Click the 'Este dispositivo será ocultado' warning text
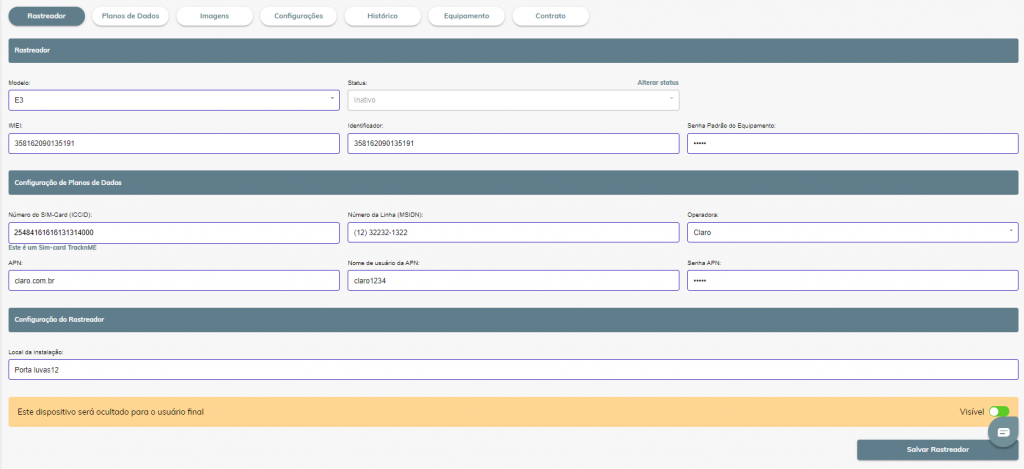The image size is (1024, 469). click(110, 412)
